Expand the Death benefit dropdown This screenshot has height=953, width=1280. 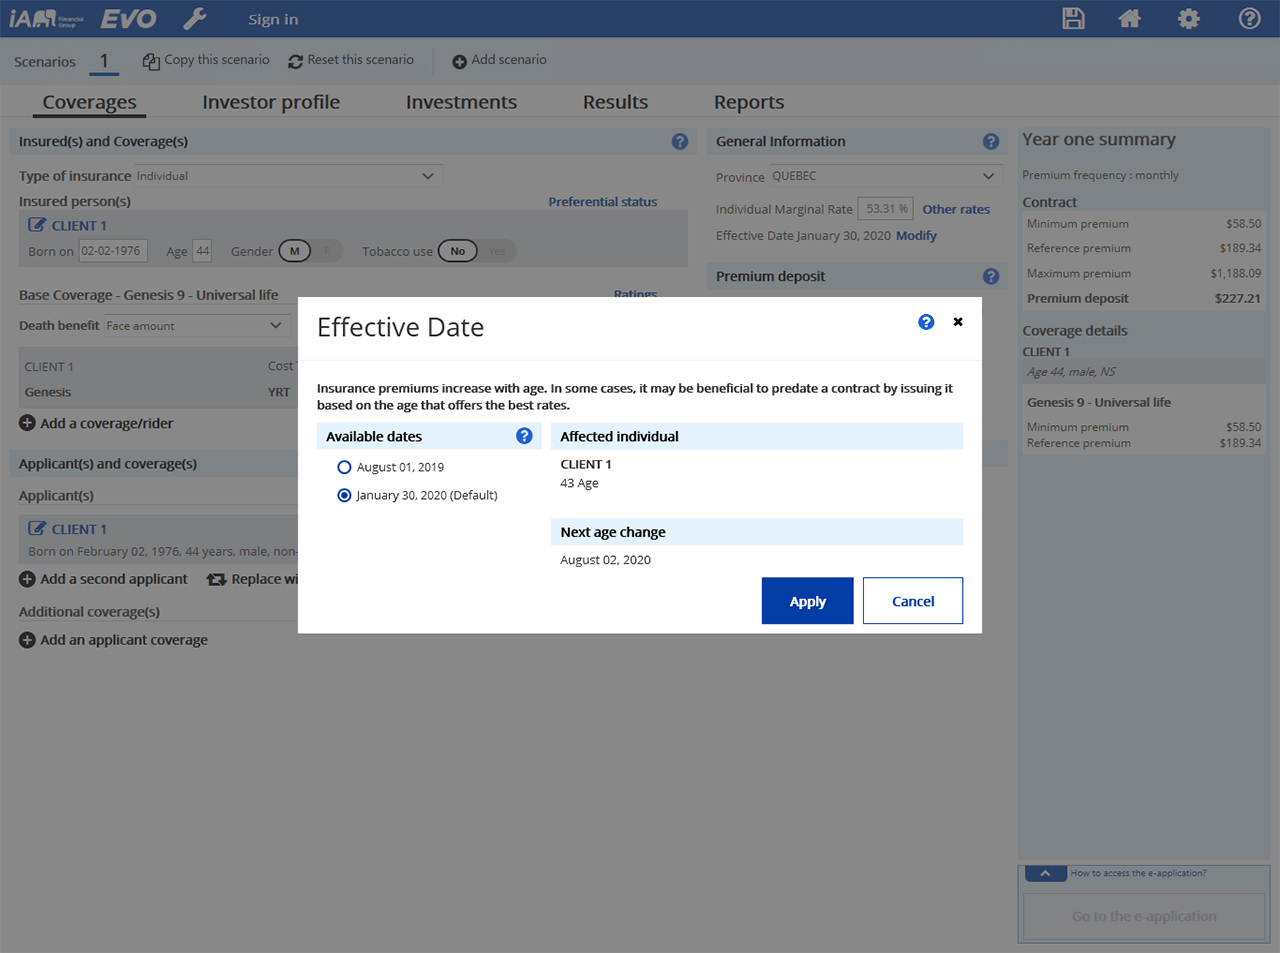coord(196,326)
